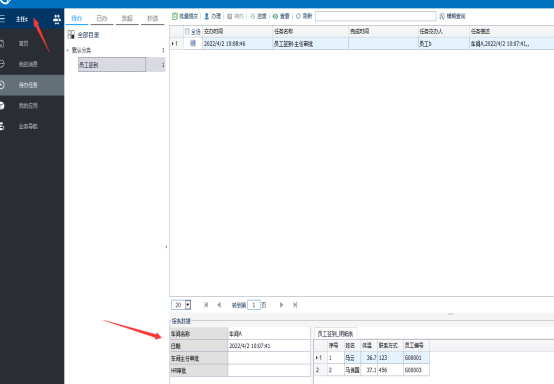
Task: Switch to the 待办 tab
Action: tap(77, 18)
